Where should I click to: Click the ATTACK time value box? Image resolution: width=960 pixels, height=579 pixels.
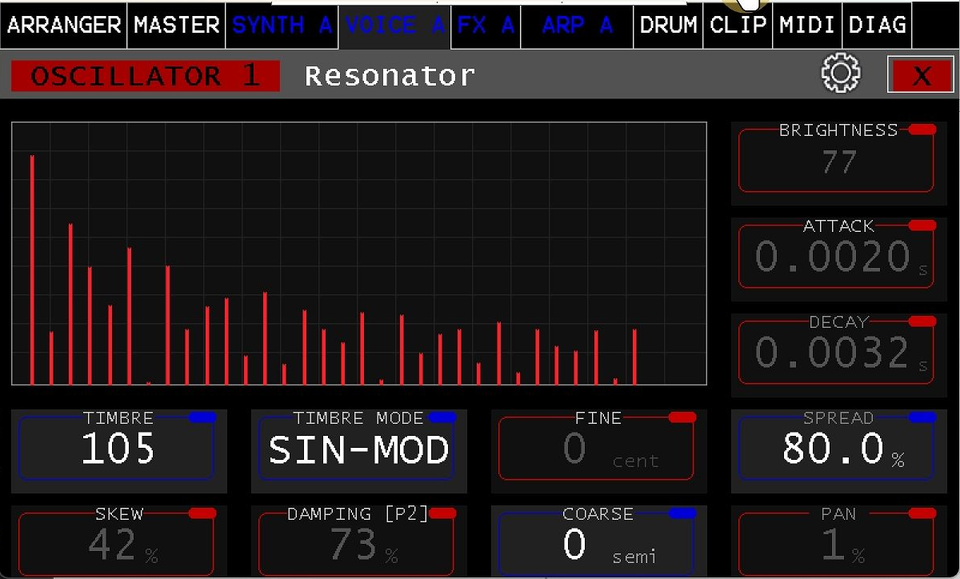pos(836,258)
